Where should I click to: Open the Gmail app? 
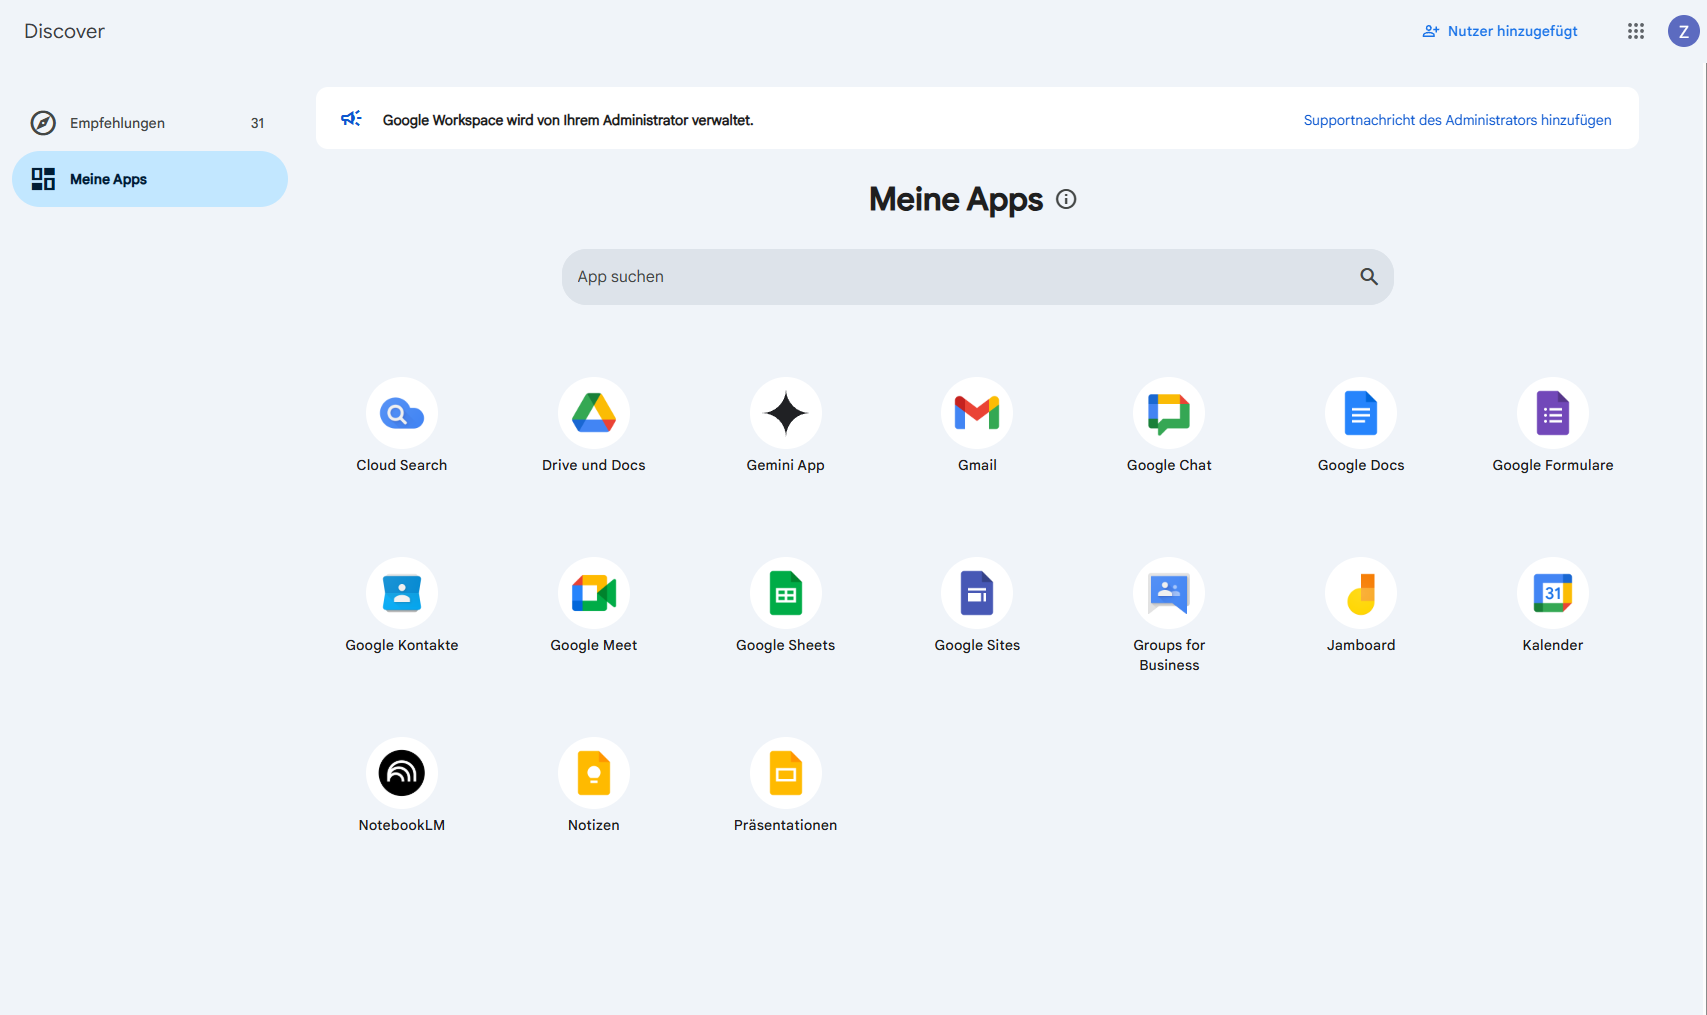977,413
